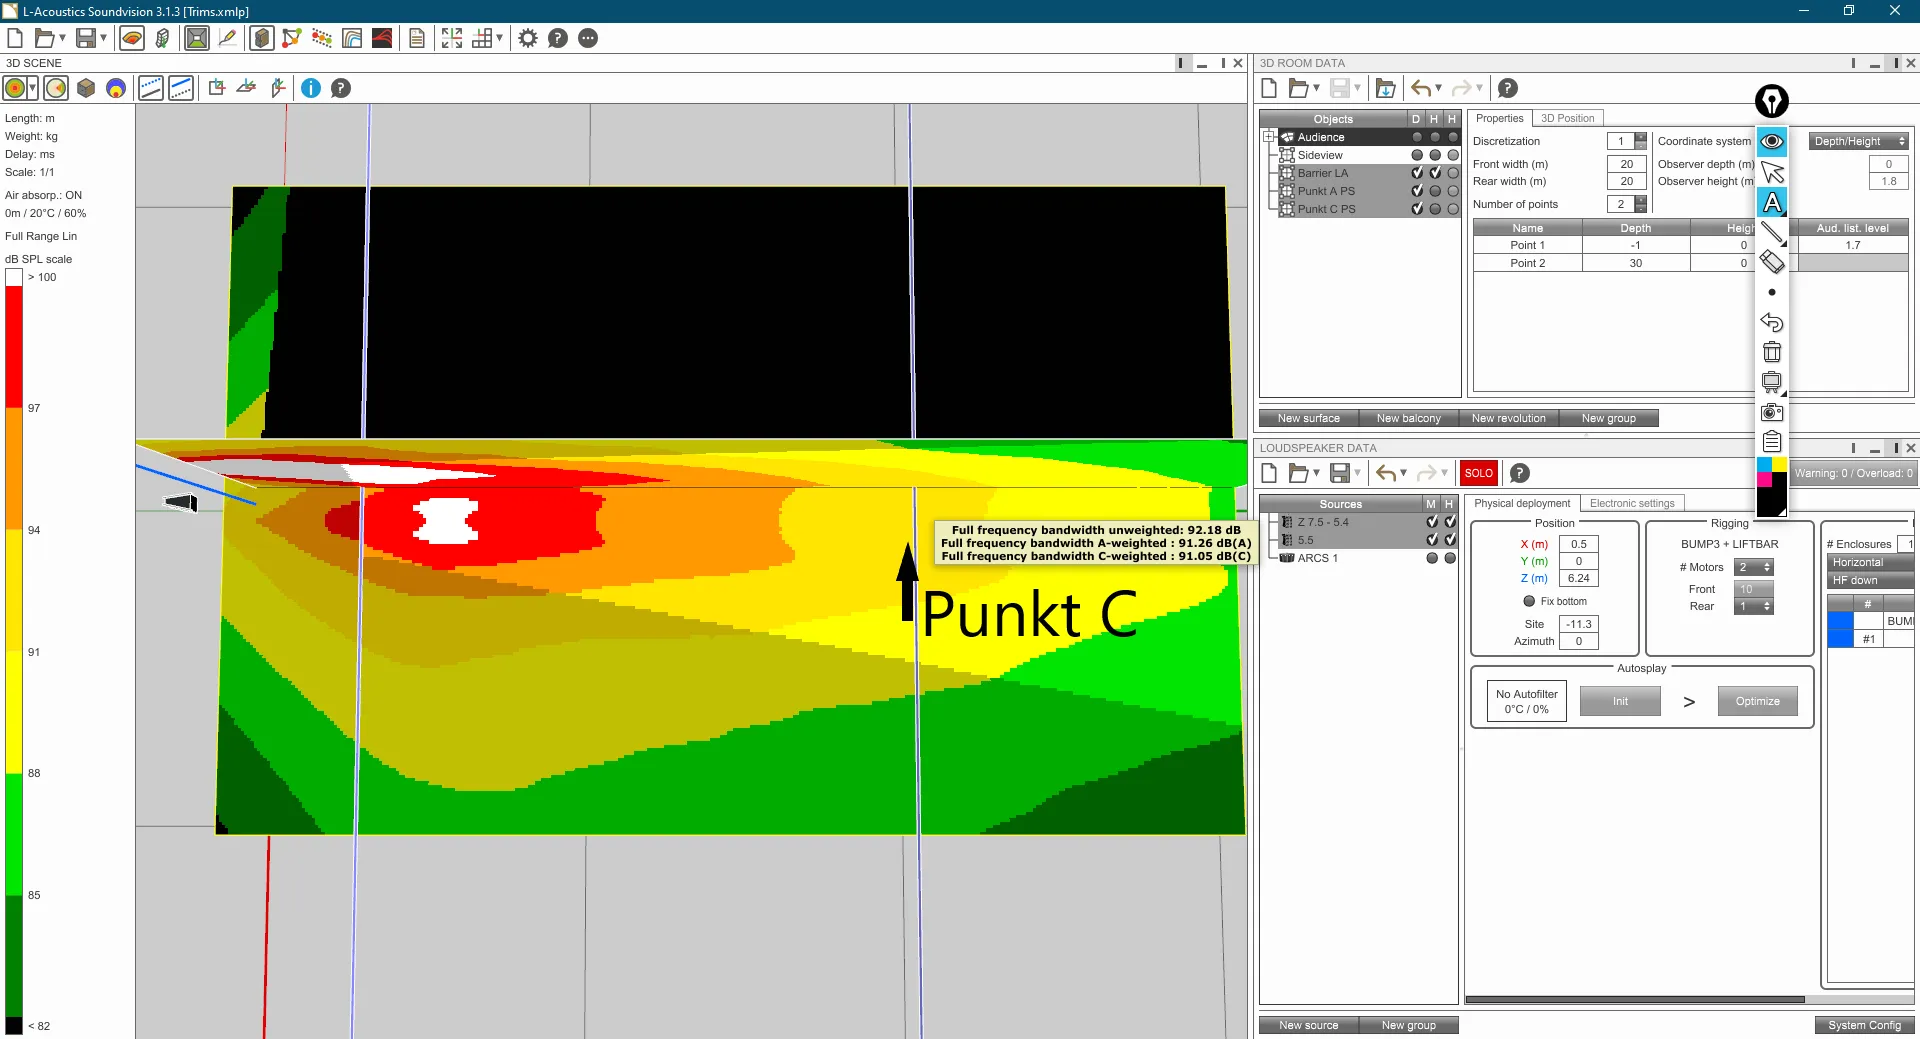Click the trash delete icon in annotation palette
1920x1039 pixels.
1772,352
